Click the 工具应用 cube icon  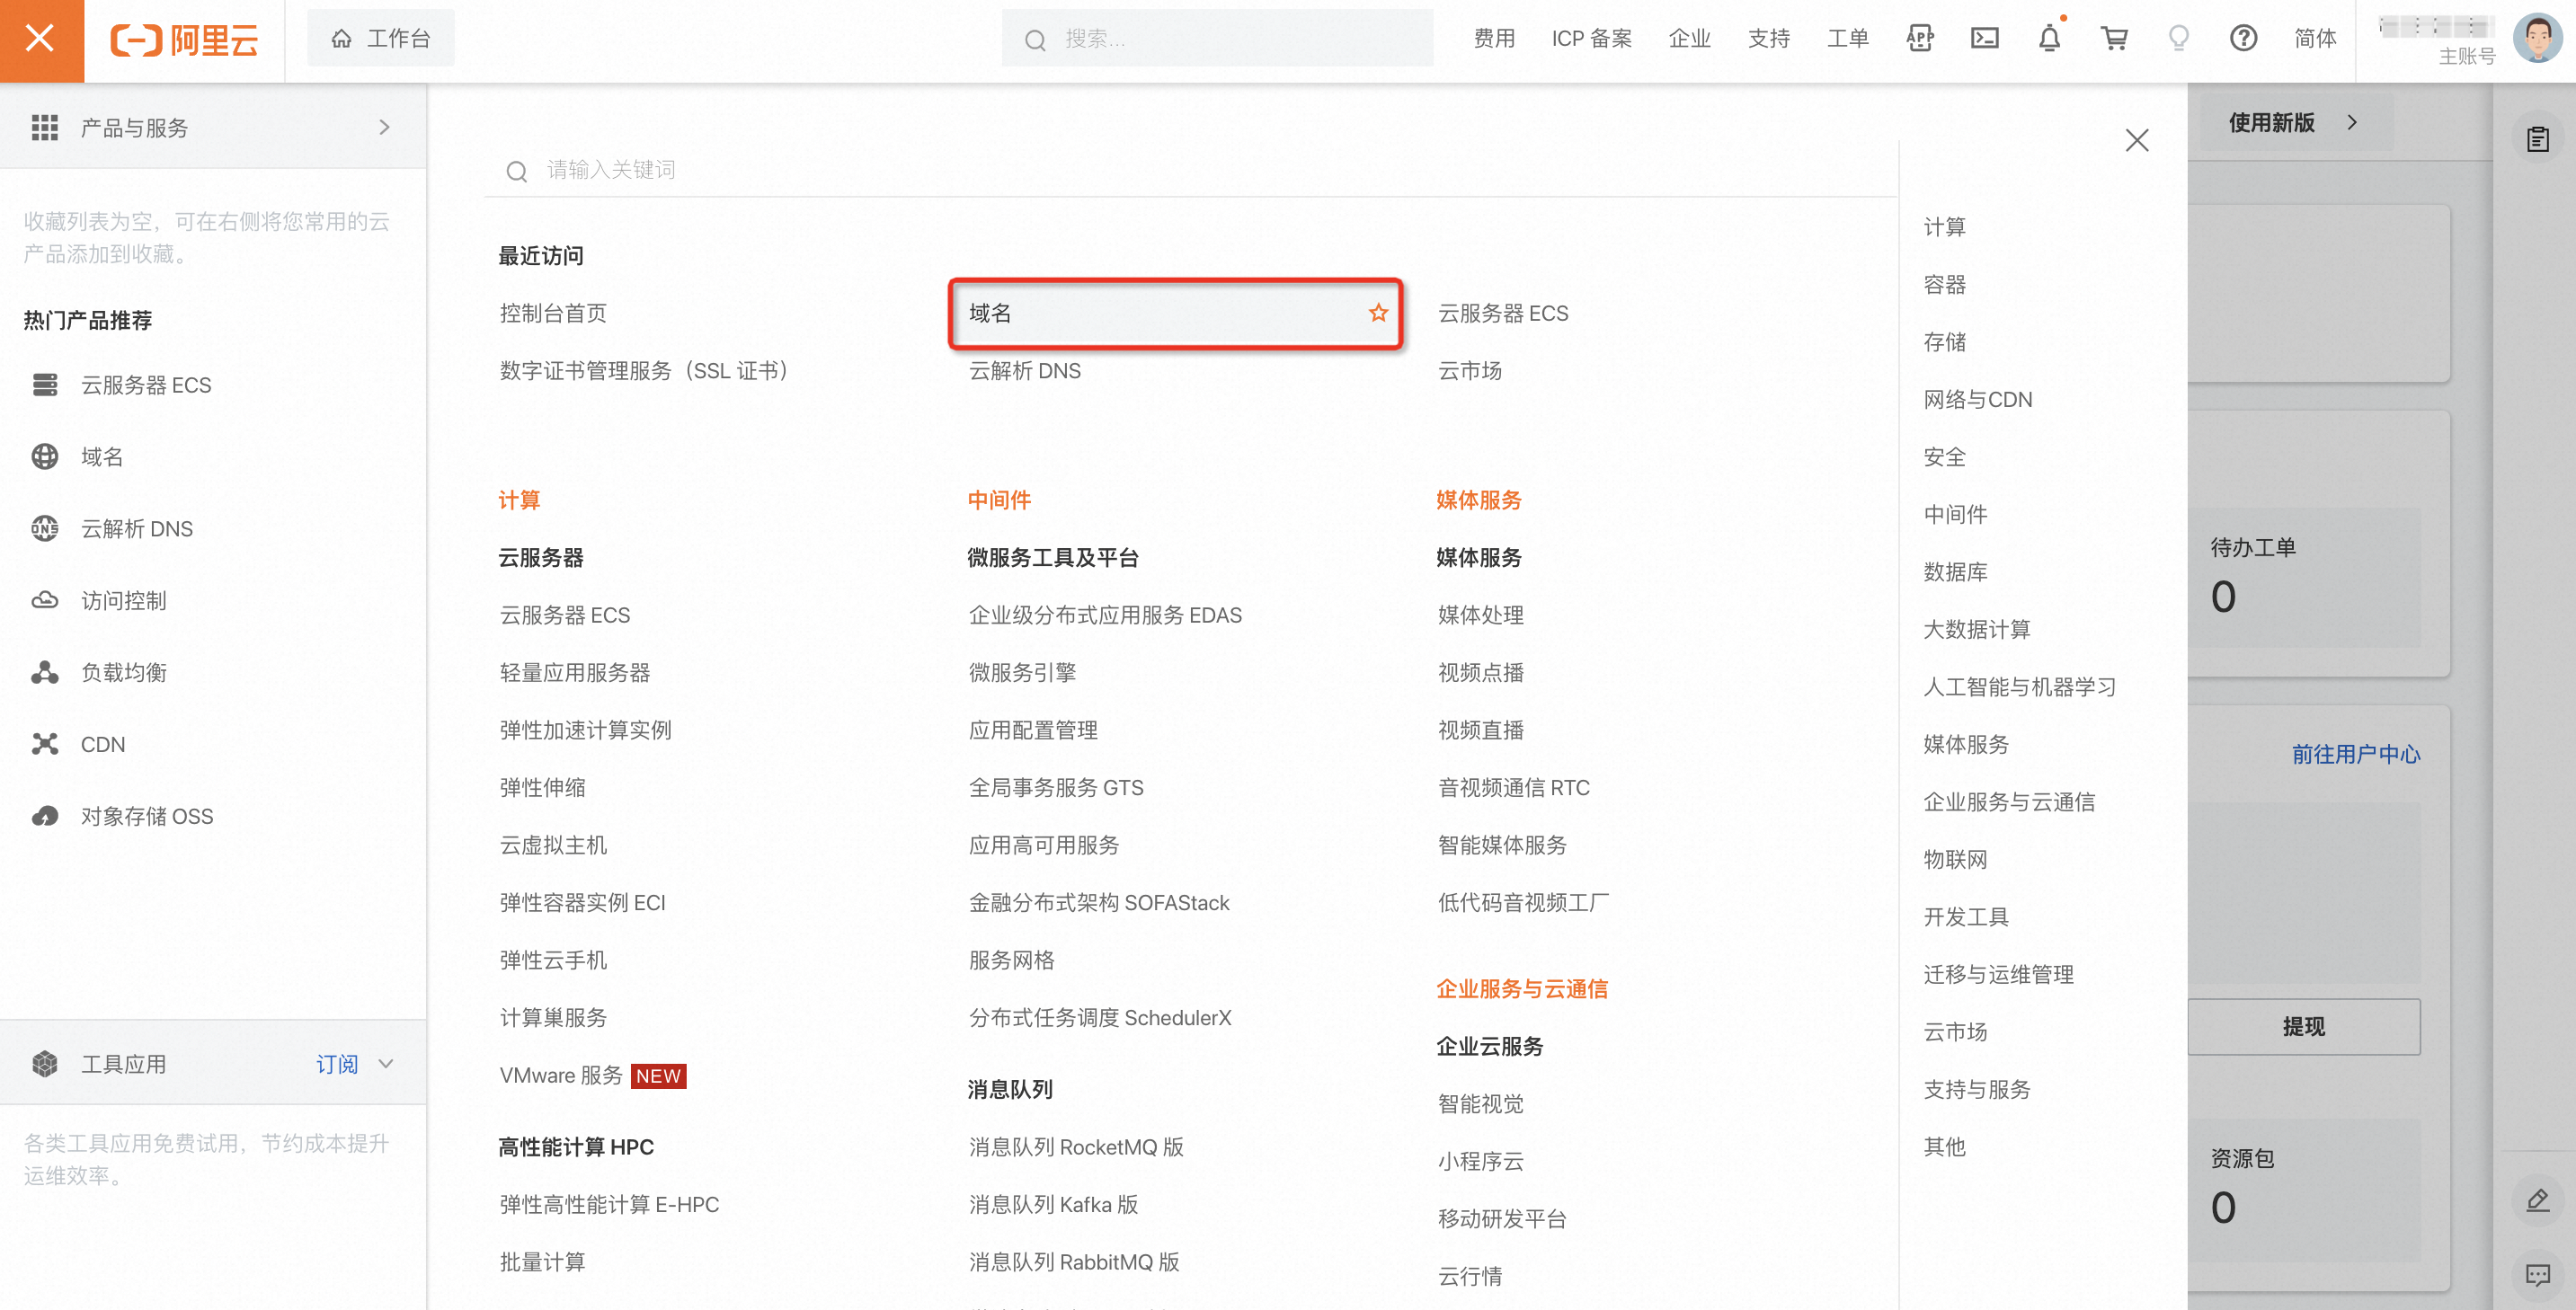[45, 1064]
